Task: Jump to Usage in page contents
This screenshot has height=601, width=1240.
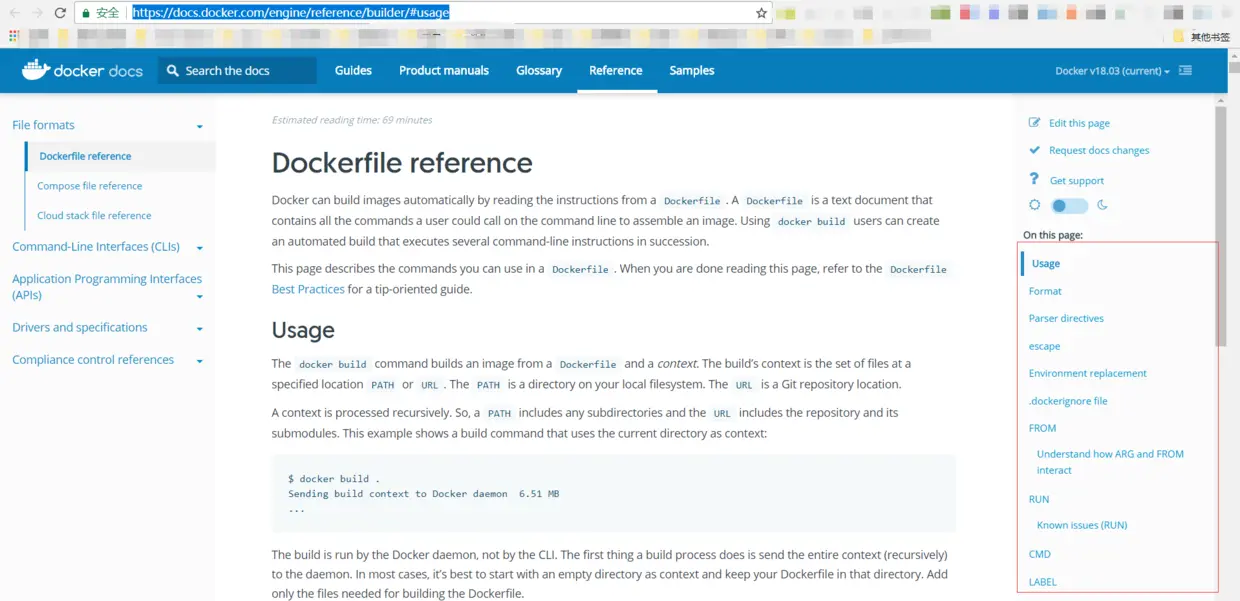Action: (1046, 264)
